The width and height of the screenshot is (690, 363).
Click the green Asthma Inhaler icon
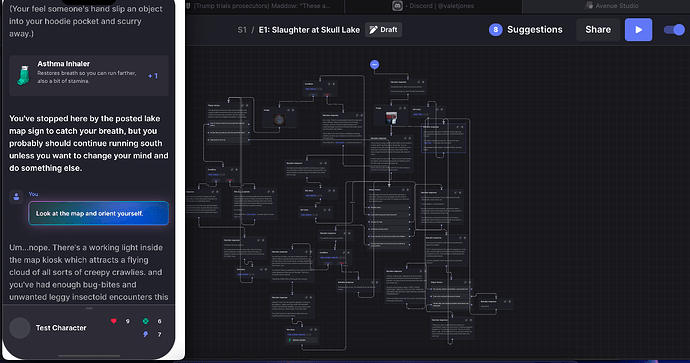coord(24,75)
